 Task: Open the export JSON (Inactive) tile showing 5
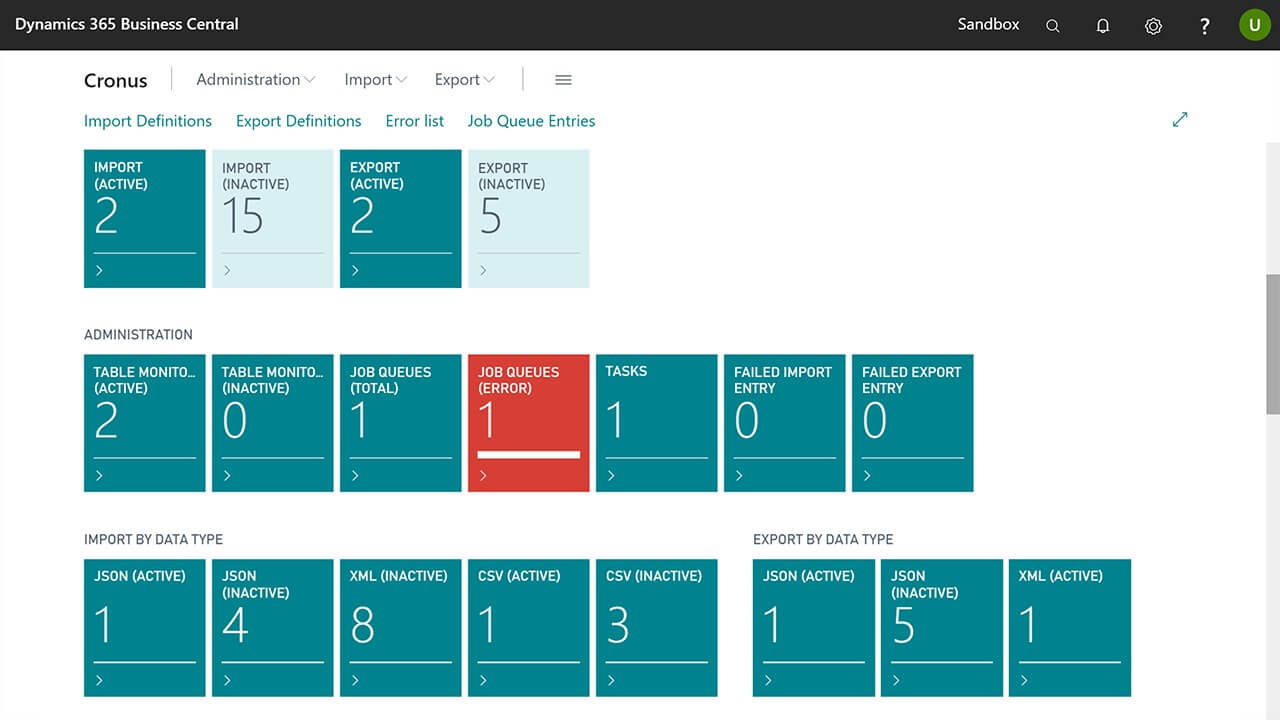[x=942, y=628]
